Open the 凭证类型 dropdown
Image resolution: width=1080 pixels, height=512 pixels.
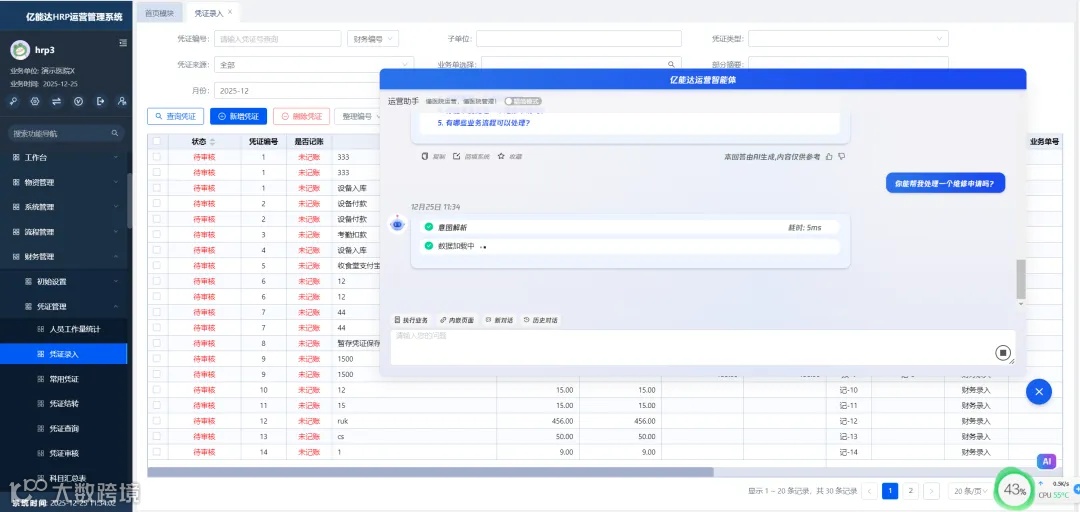tap(848, 39)
